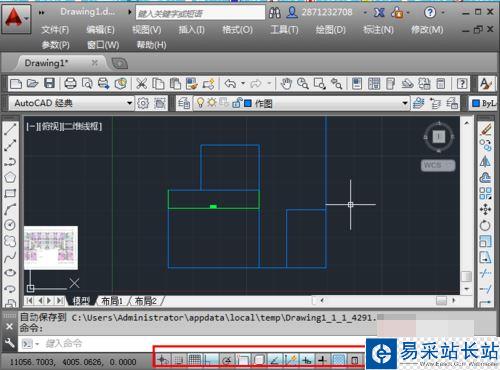The height and width of the screenshot is (370, 500).
Task: Select the Ellipse draw tool
Action: tap(10, 272)
